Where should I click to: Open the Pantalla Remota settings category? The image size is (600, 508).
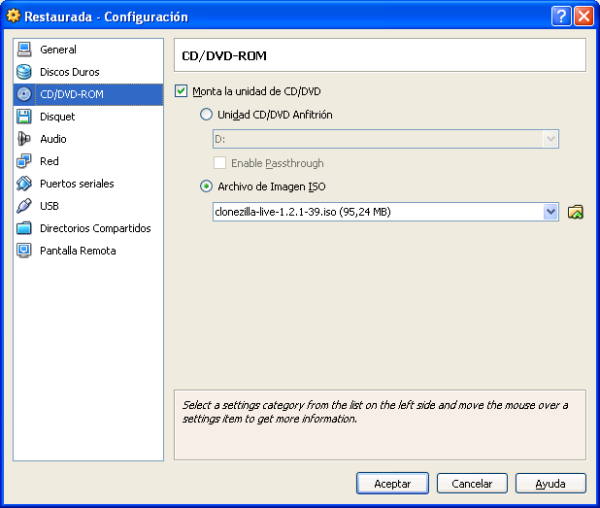pos(77,251)
